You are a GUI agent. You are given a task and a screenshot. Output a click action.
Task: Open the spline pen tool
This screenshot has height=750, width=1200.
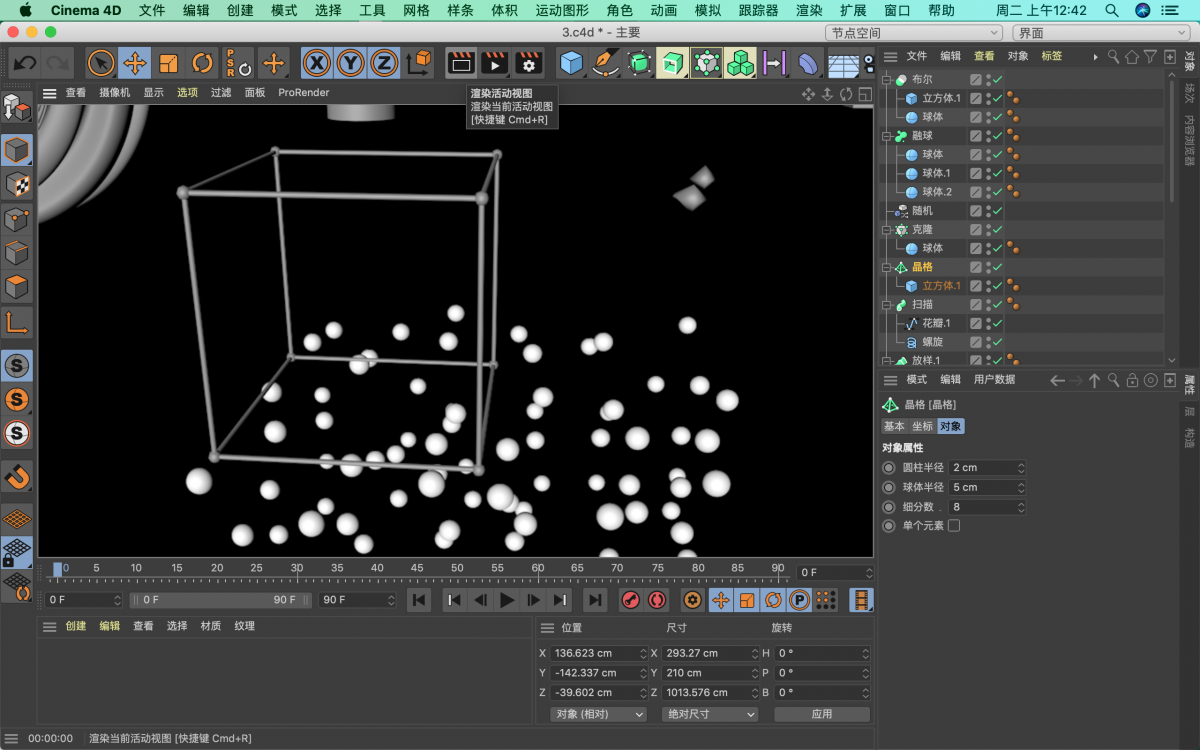605,63
